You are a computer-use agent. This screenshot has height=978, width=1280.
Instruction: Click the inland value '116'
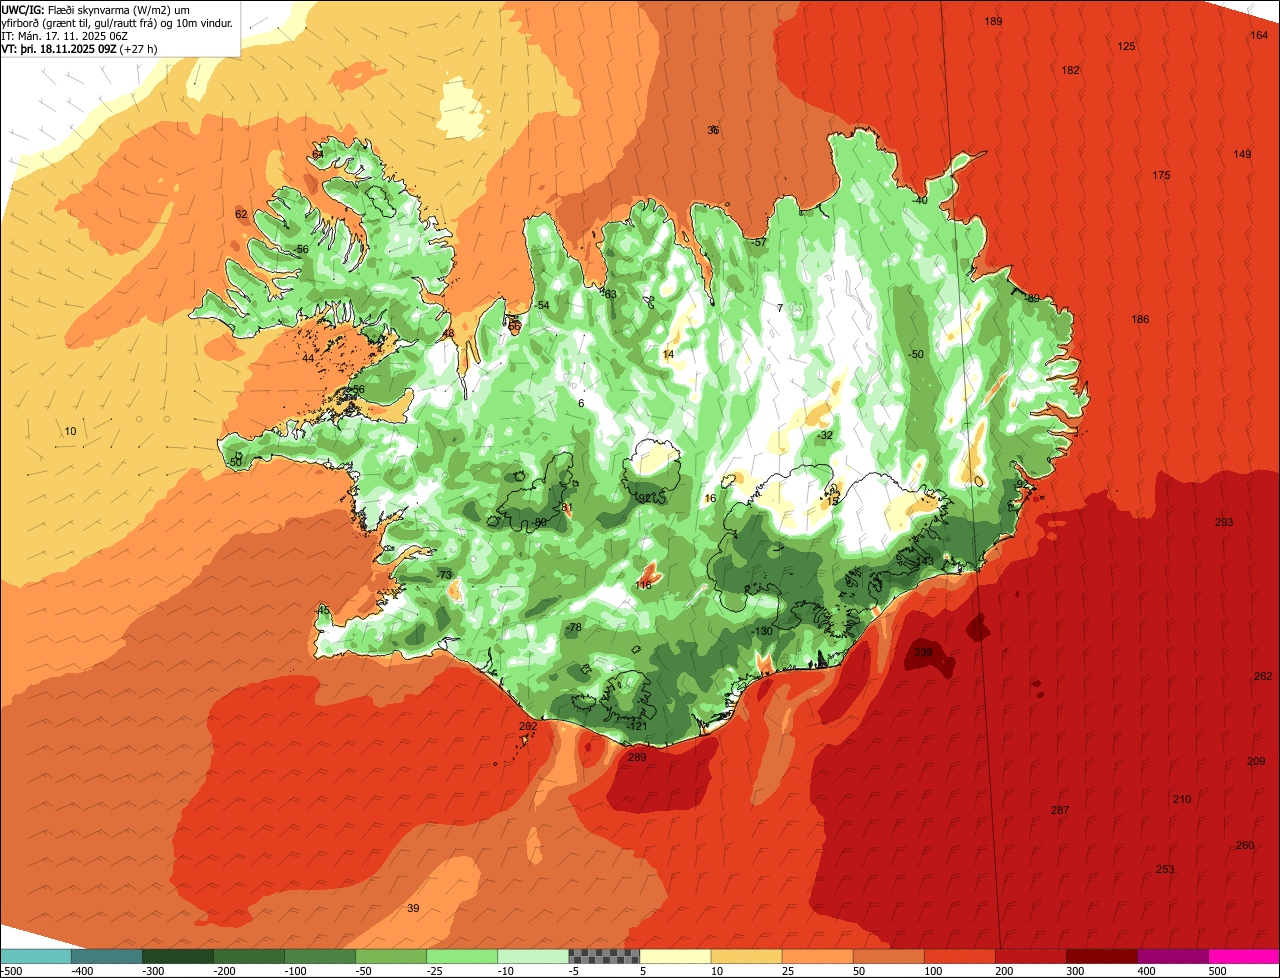click(644, 585)
